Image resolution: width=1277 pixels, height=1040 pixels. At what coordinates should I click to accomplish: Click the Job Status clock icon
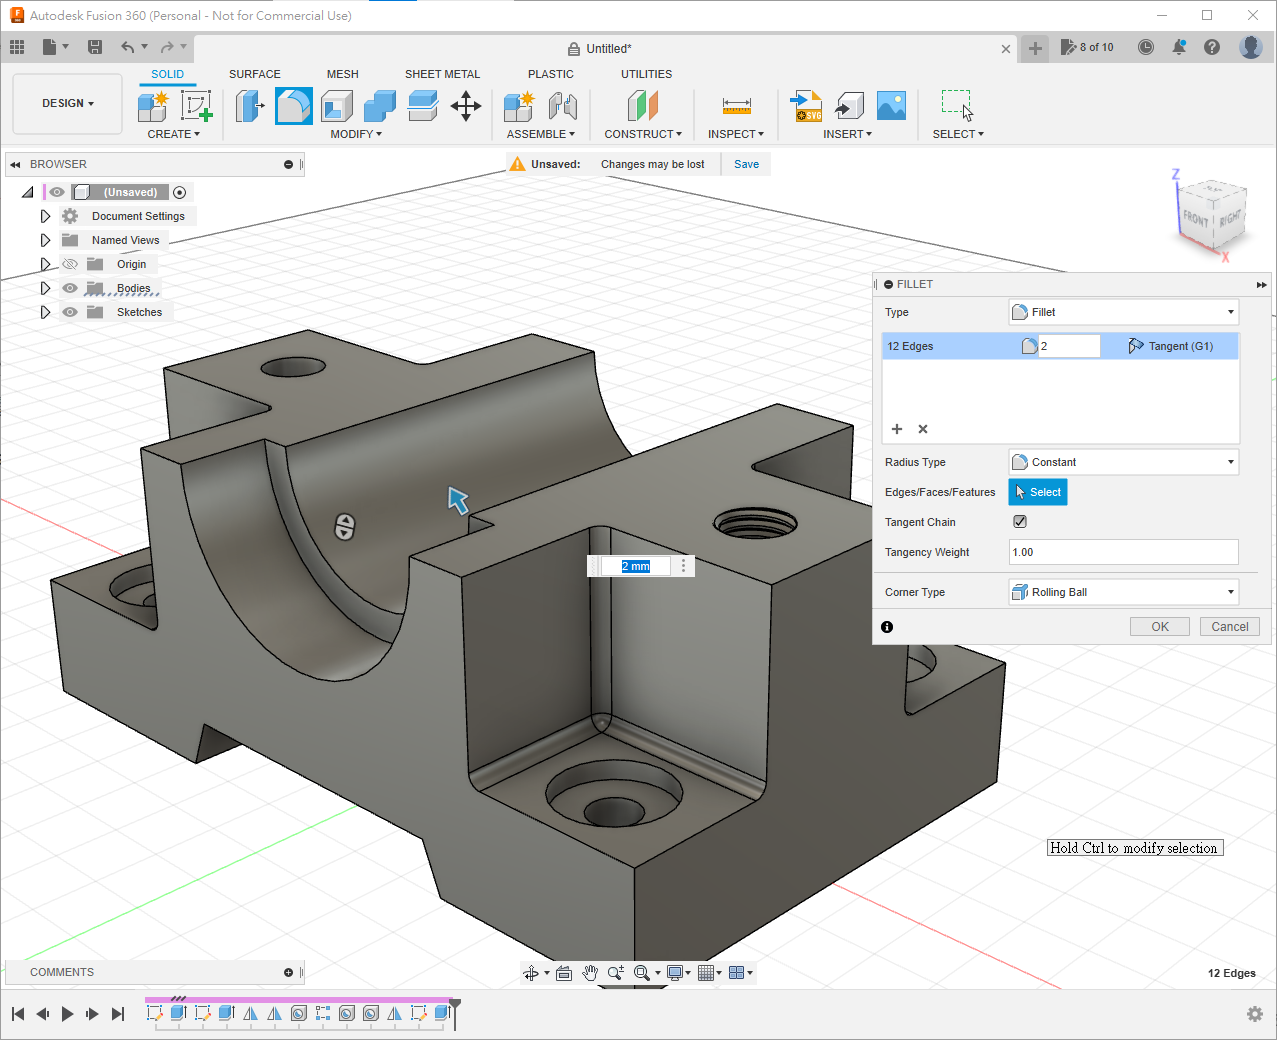(x=1146, y=48)
